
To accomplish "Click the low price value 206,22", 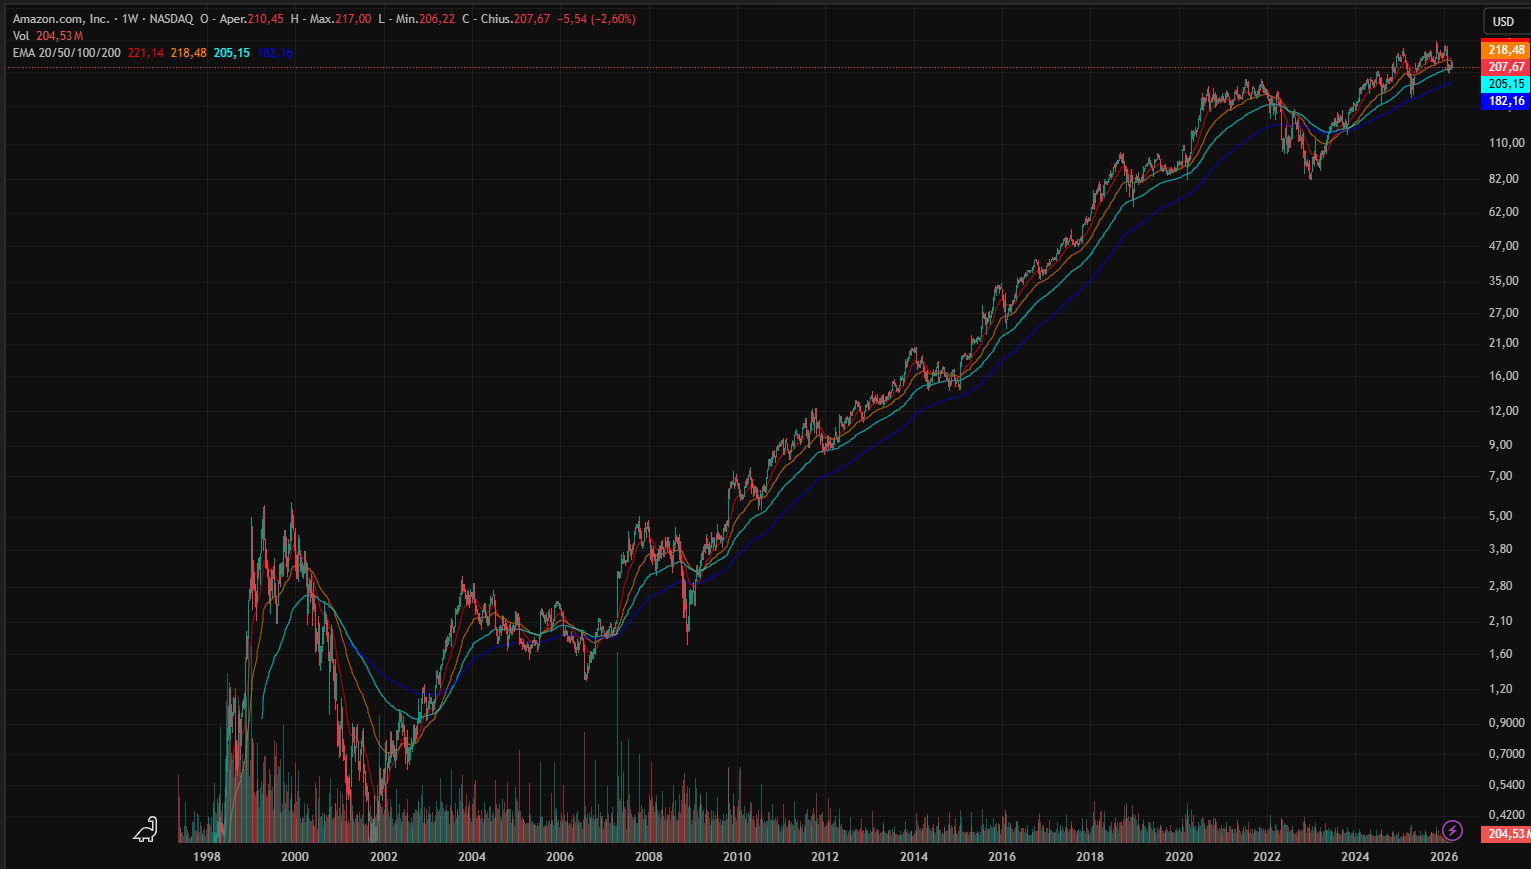I will (x=437, y=19).
